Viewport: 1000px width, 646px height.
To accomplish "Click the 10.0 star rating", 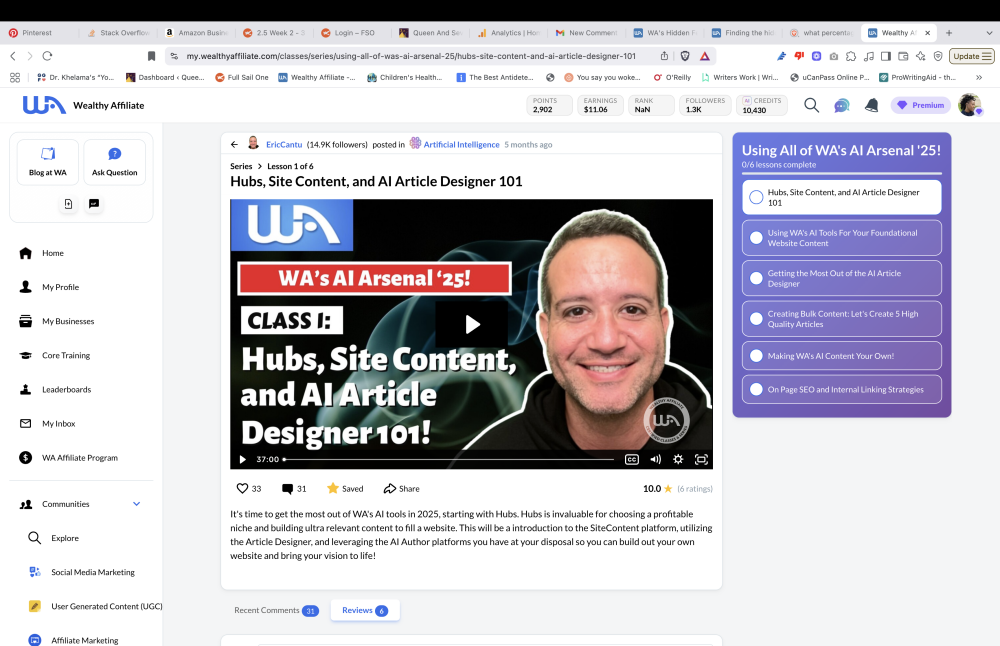I will coord(658,489).
